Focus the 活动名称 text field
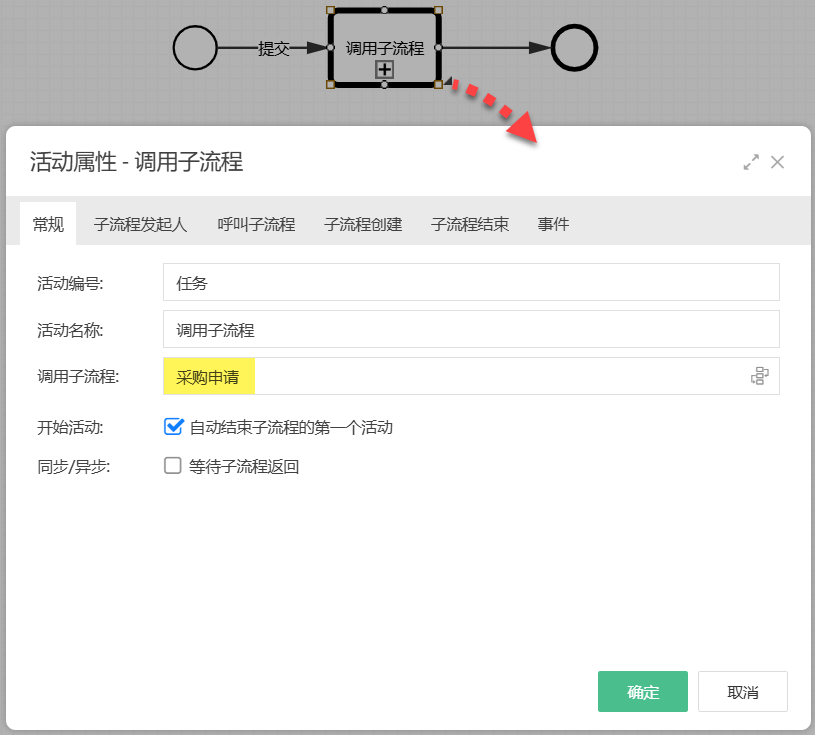 tap(470, 329)
